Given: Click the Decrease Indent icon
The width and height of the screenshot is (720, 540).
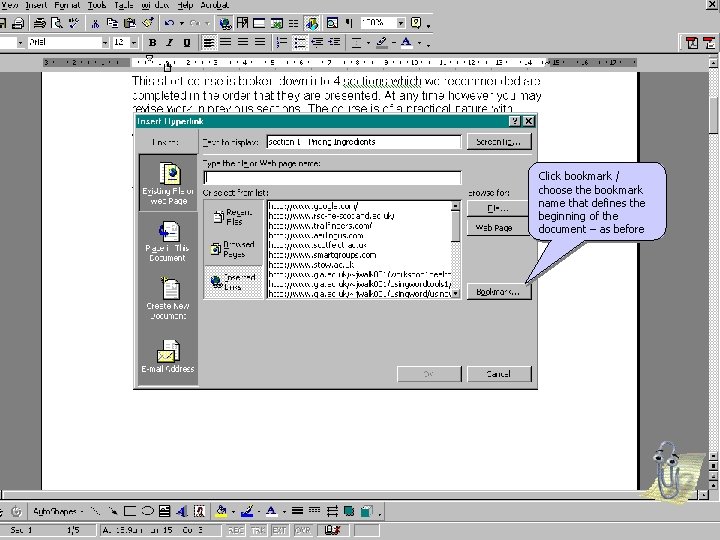Looking at the screenshot, I should coord(317,42).
